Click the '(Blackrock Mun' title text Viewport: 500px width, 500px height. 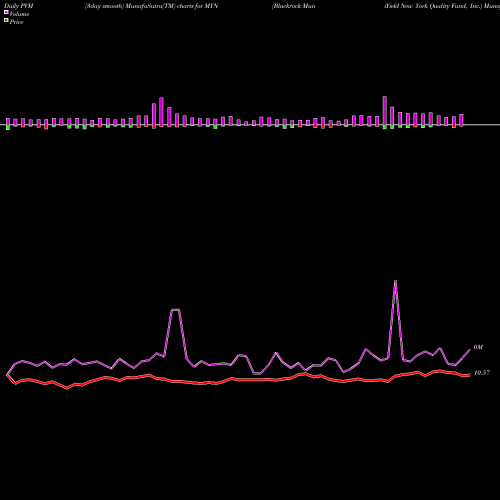[x=293, y=6]
